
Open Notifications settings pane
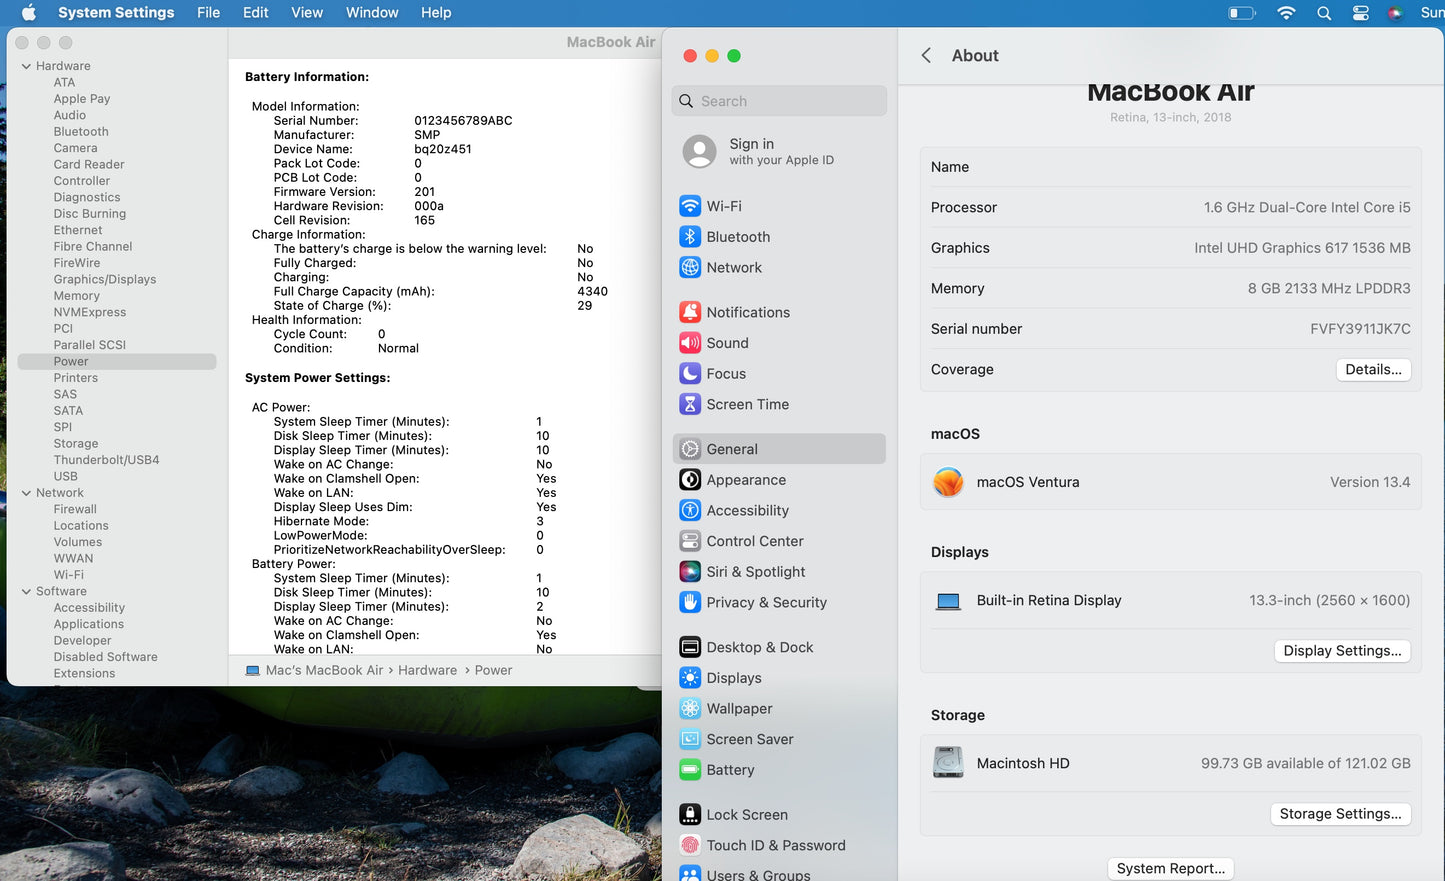coord(747,312)
